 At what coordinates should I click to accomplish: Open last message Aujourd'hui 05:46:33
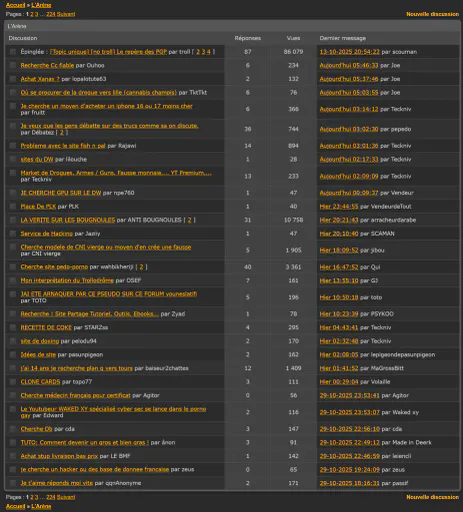[349, 65]
